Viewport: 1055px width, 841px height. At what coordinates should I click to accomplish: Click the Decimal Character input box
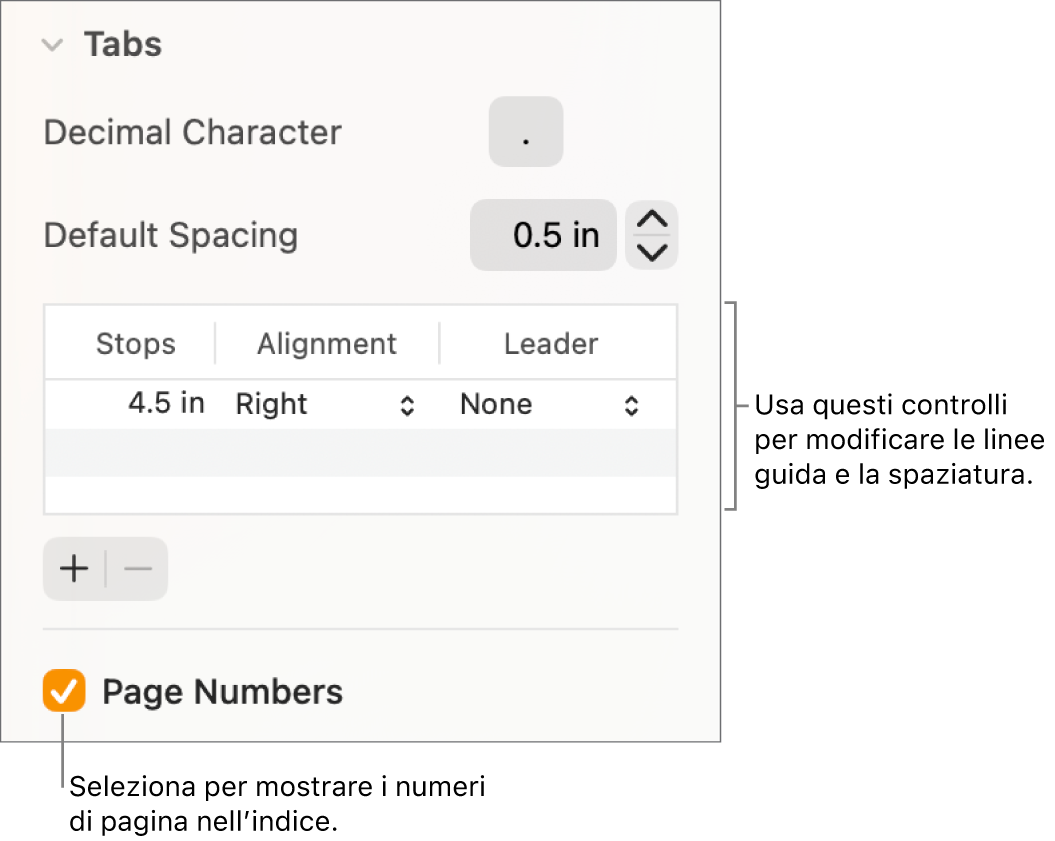point(526,132)
